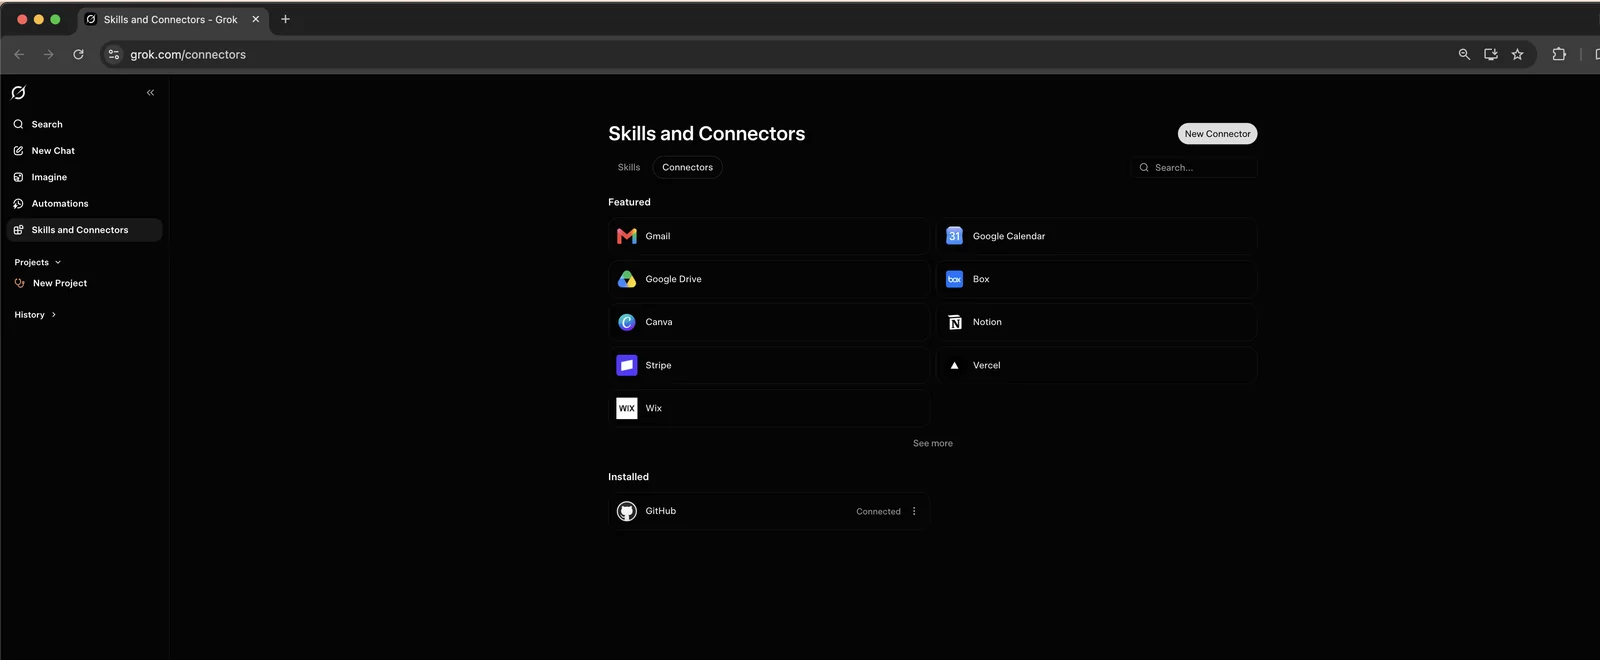Click the Stripe label text
This screenshot has width=1600, height=660.
click(x=659, y=365)
